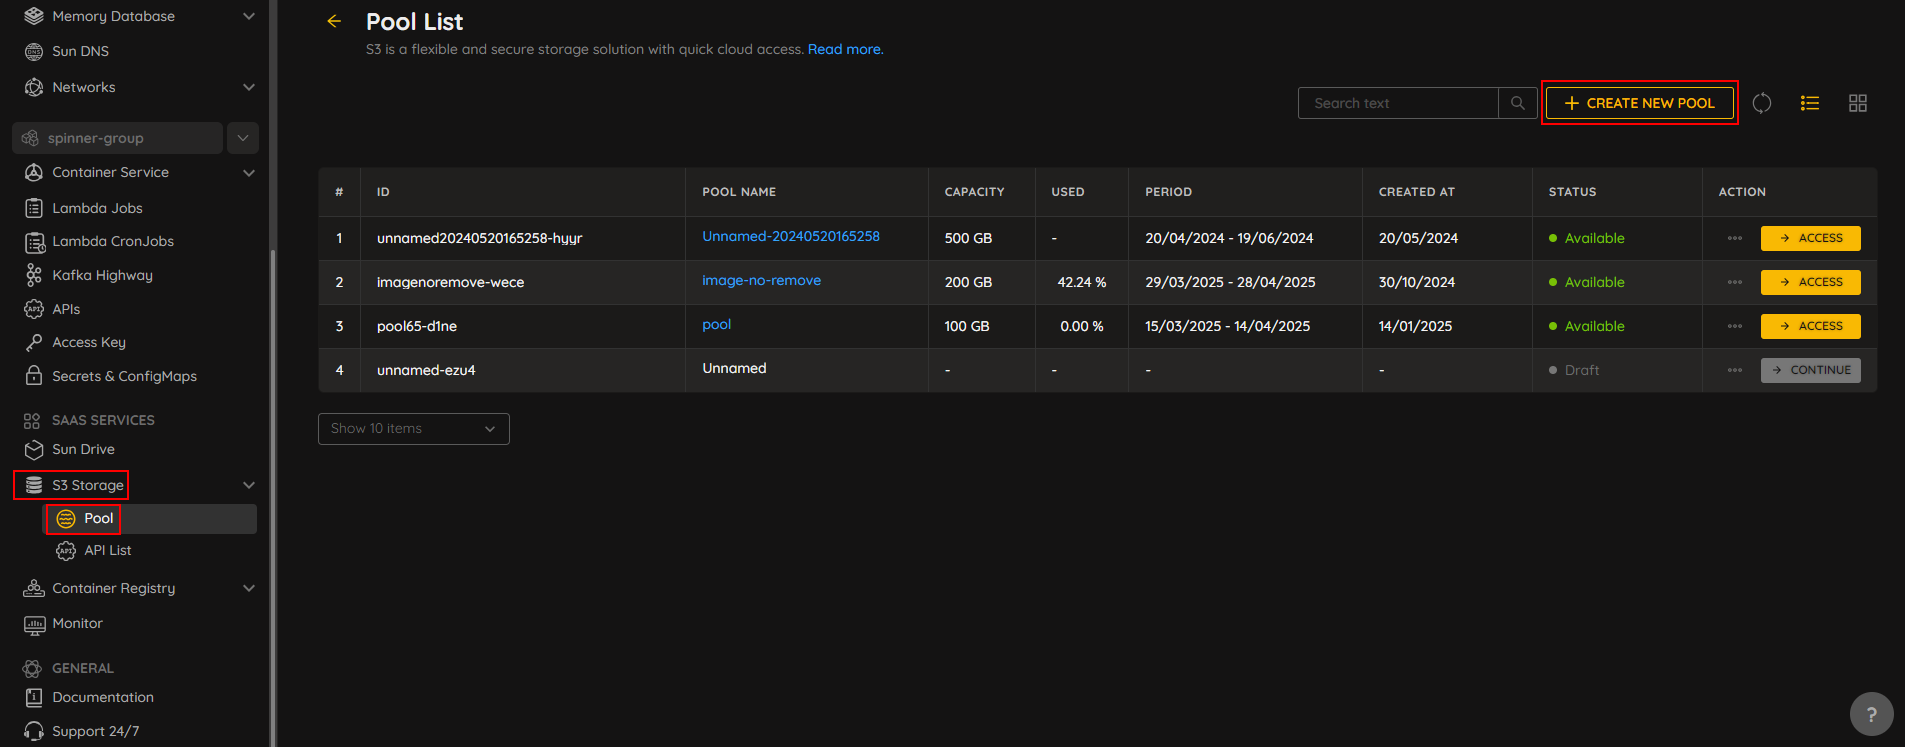The width and height of the screenshot is (1905, 747).
Task: Click the '42.24 %' used value
Action: 1082,282
